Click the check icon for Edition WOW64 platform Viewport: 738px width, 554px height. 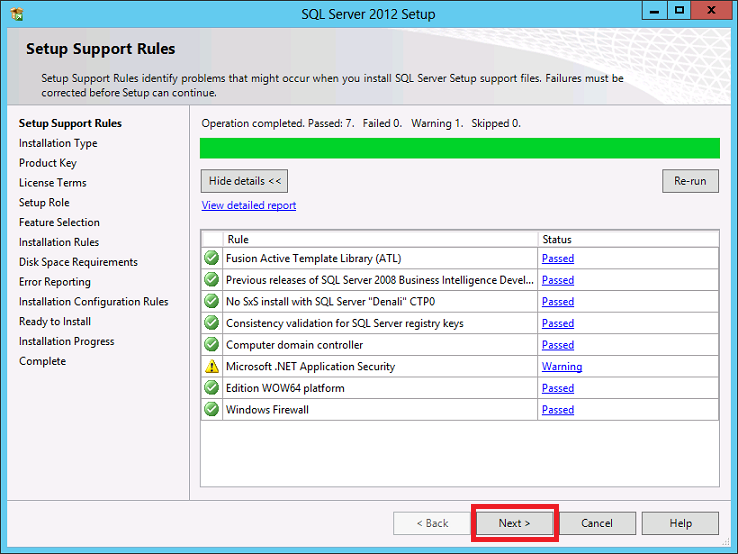point(212,388)
